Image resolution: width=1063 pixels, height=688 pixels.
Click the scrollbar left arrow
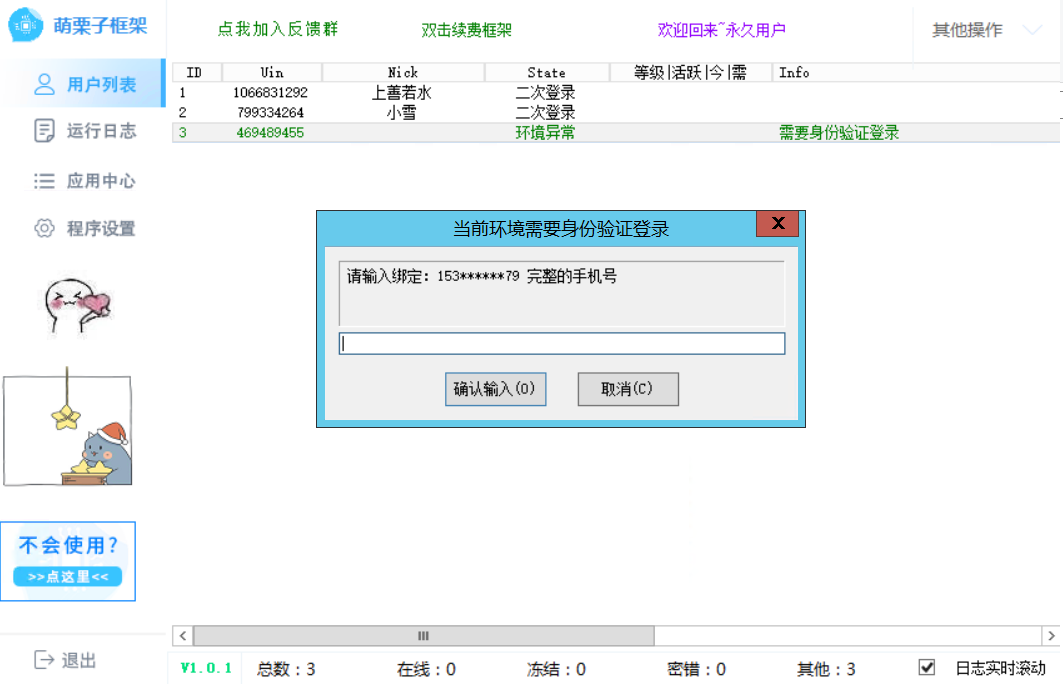coord(183,636)
